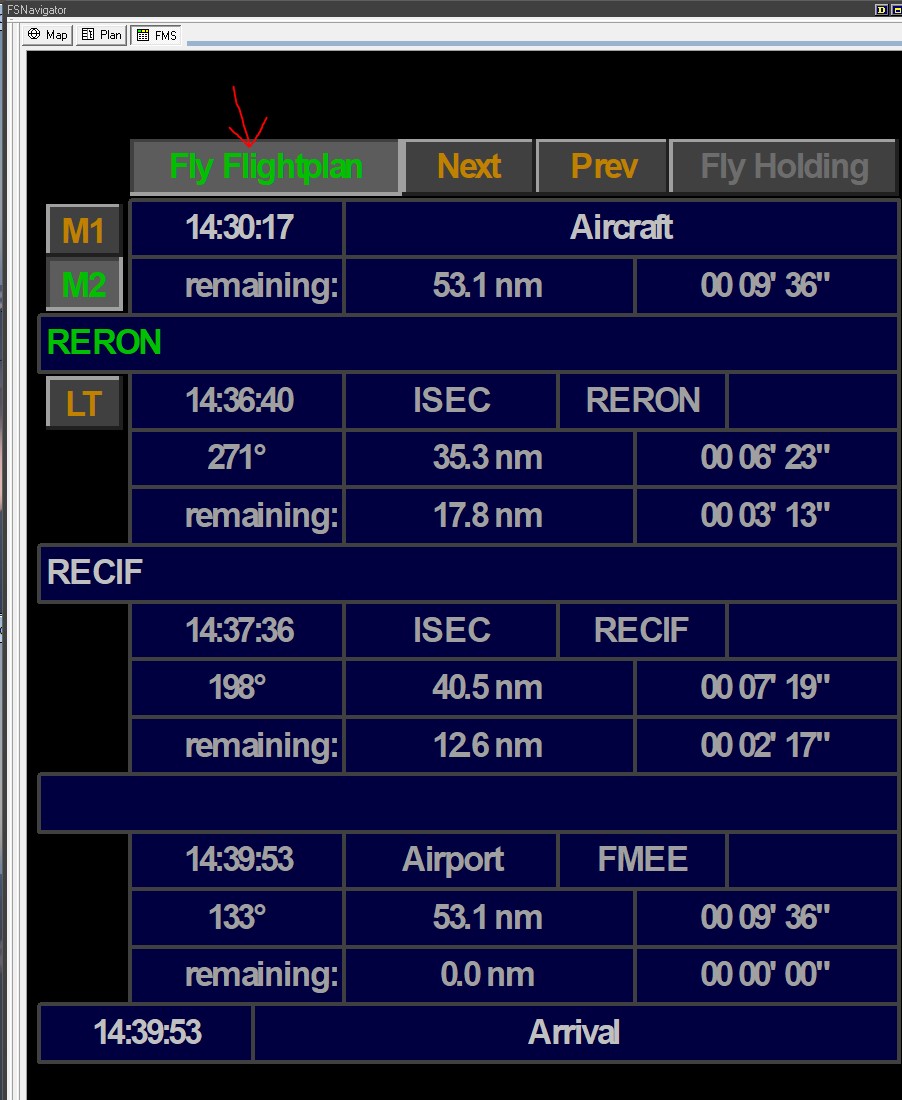
Task: Click the 40.5 nm distance cell
Action: click(x=489, y=688)
